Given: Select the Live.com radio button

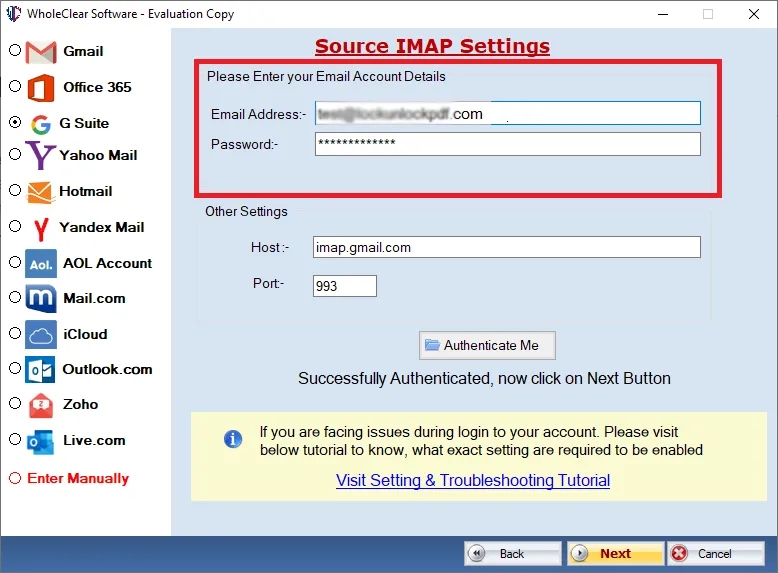Looking at the screenshot, I should (x=15, y=439).
